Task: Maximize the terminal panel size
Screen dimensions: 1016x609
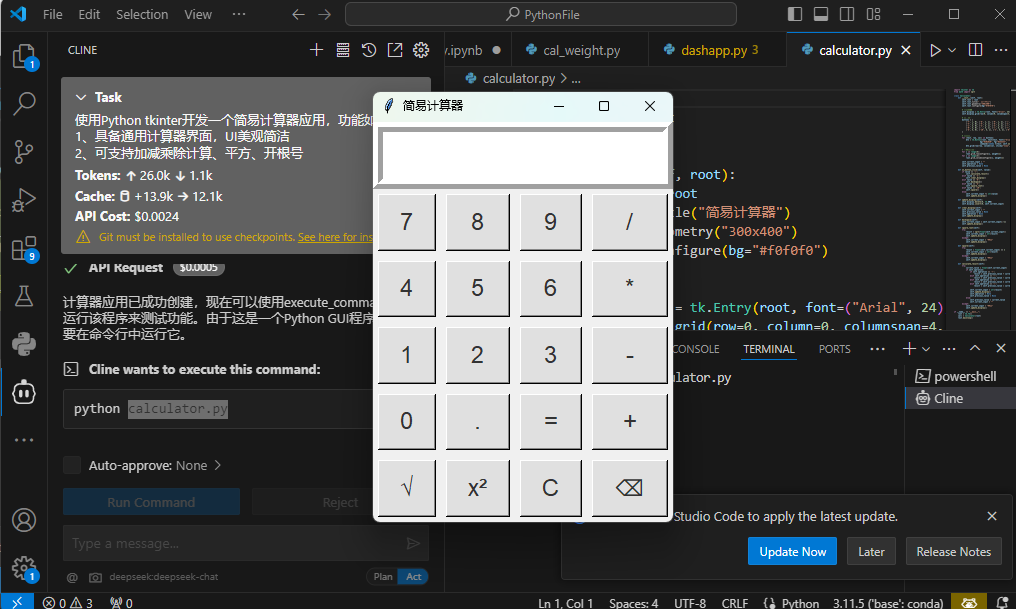Action: click(x=975, y=349)
